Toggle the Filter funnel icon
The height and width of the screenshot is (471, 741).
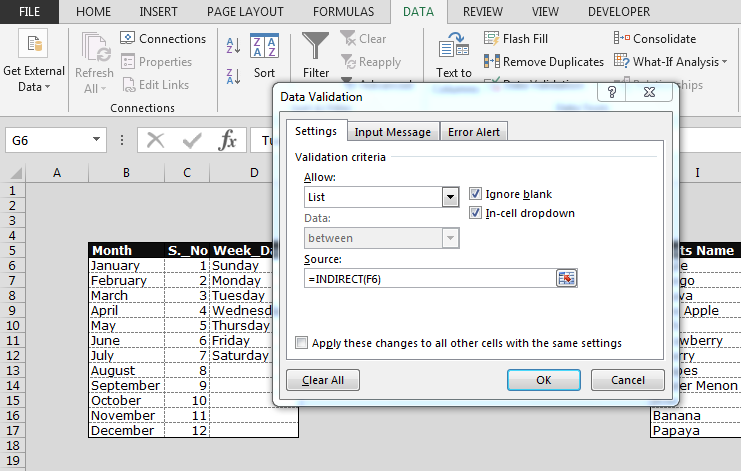pyautogui.click(x=316, y=47)
